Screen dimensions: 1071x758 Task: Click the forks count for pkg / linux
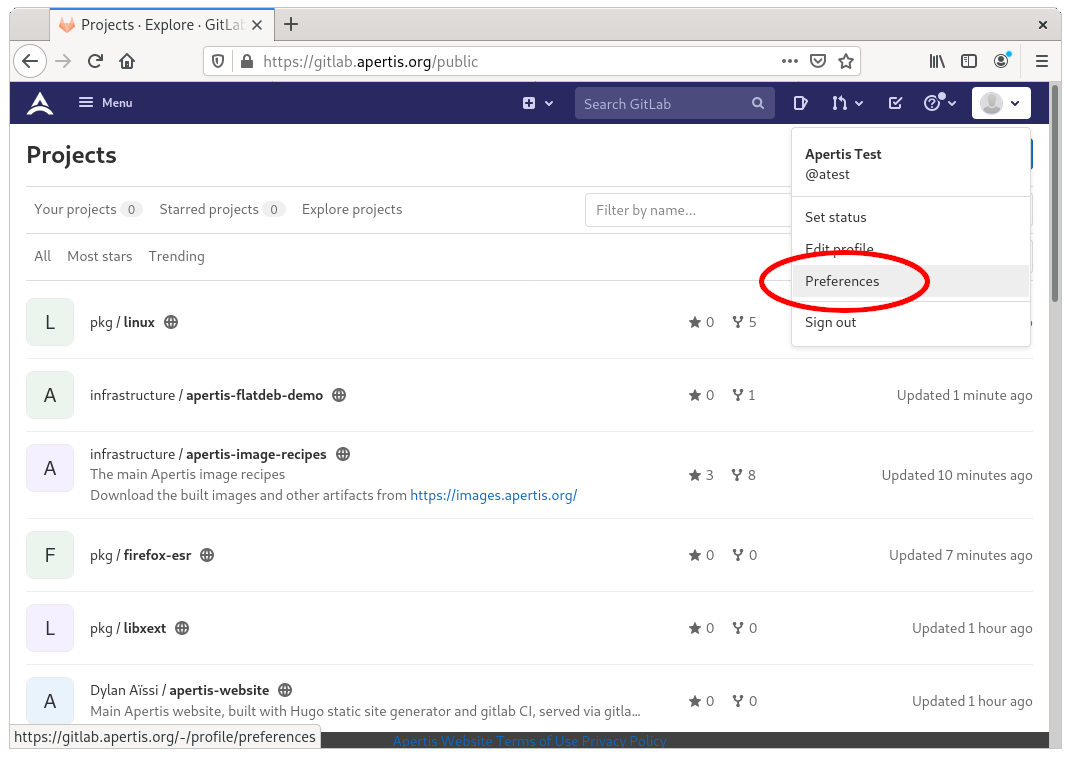pos(744,322)
